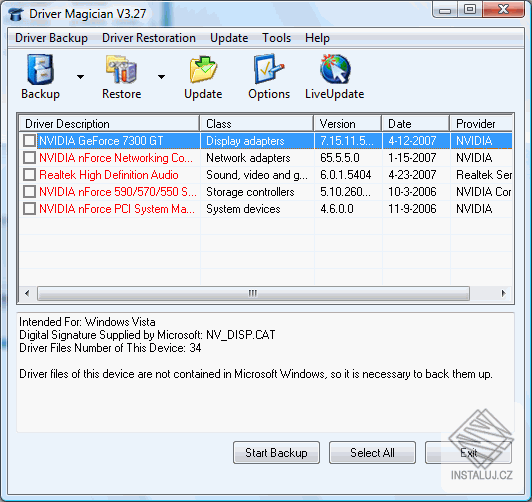Viewport: 532px width, 502px height.
Task: Open the Driver Restoration menu
Action: pos(149,38)
